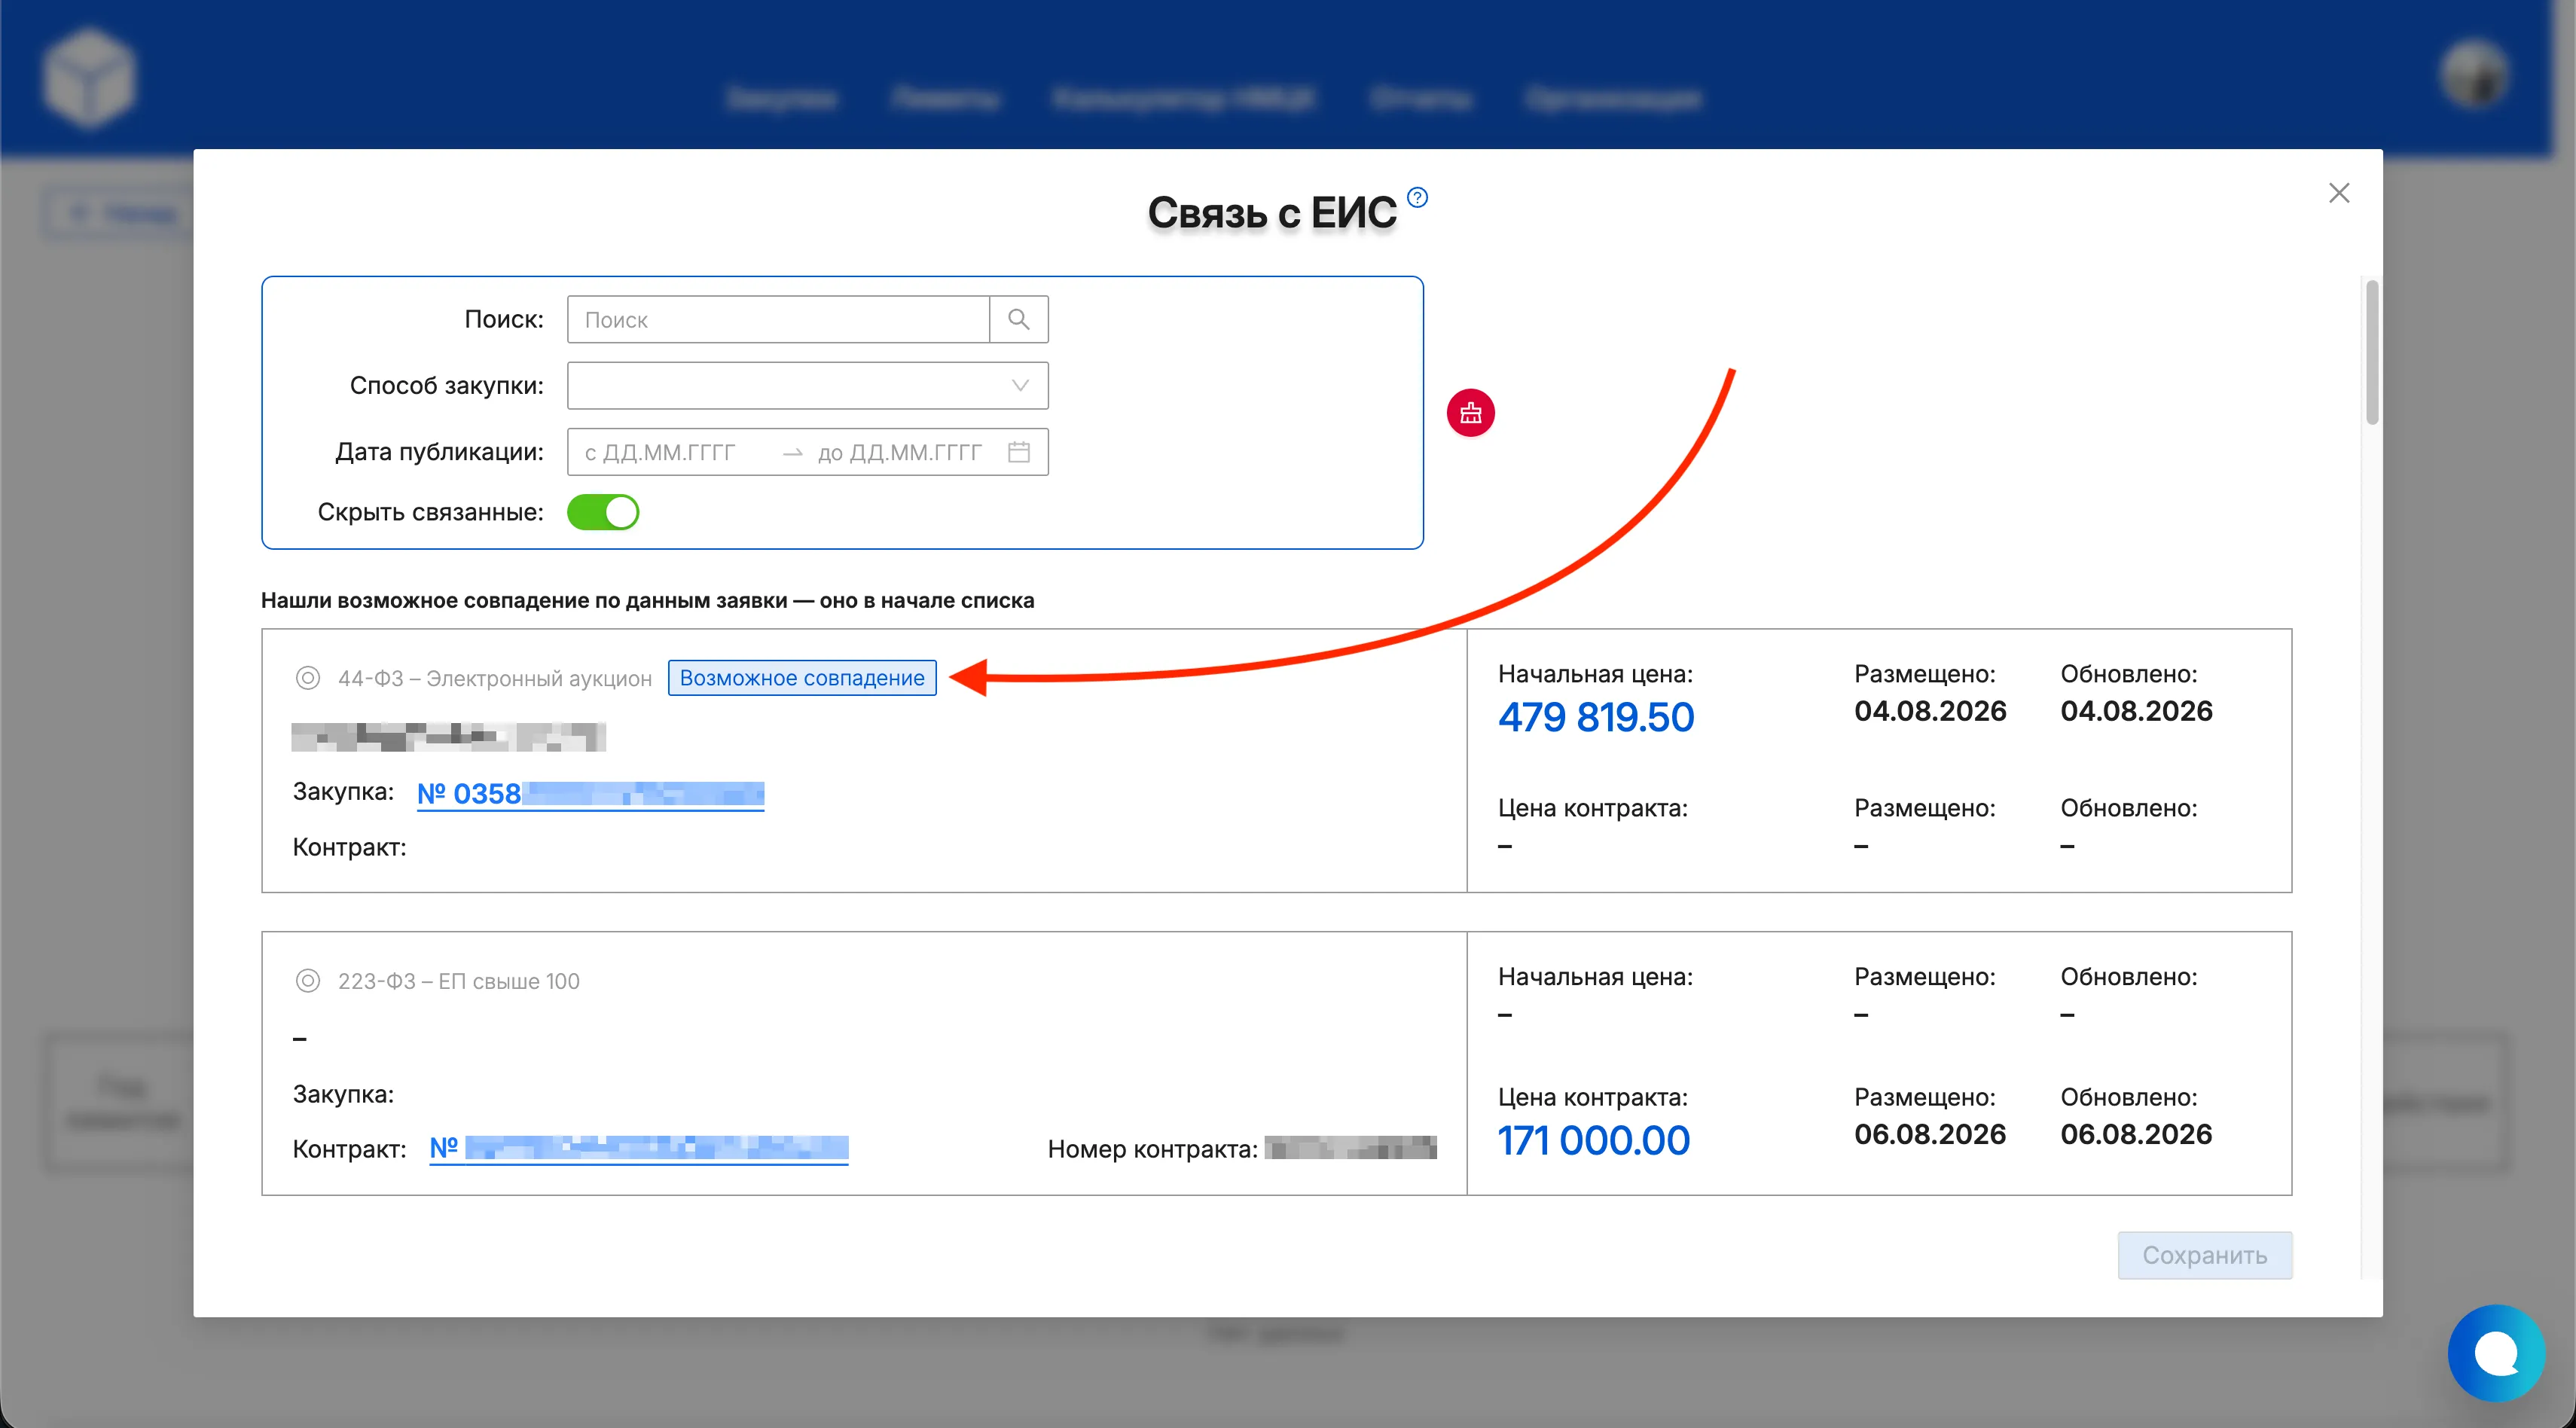Click the search magnifier icon
Screen dimensions: 2576x1428
click(1018, 319)
